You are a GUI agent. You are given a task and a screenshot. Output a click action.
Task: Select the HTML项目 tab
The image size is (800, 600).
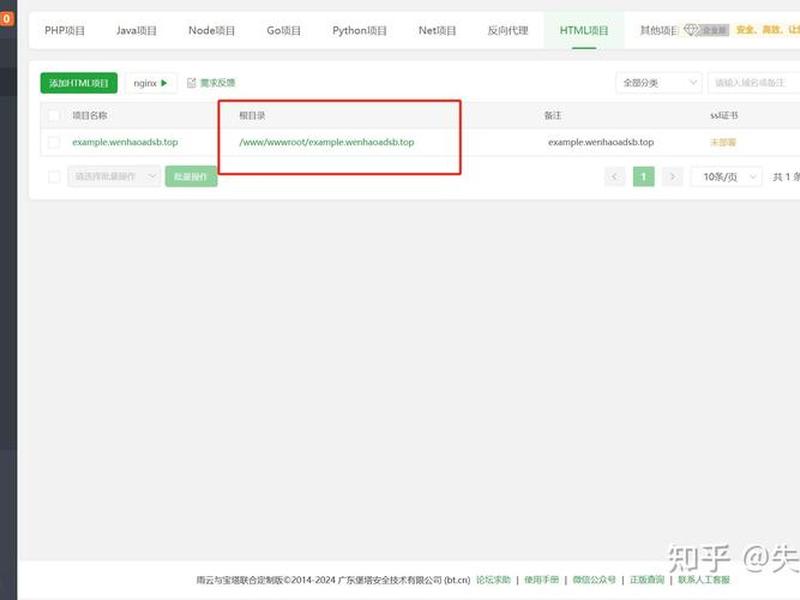tap(584, 31)
